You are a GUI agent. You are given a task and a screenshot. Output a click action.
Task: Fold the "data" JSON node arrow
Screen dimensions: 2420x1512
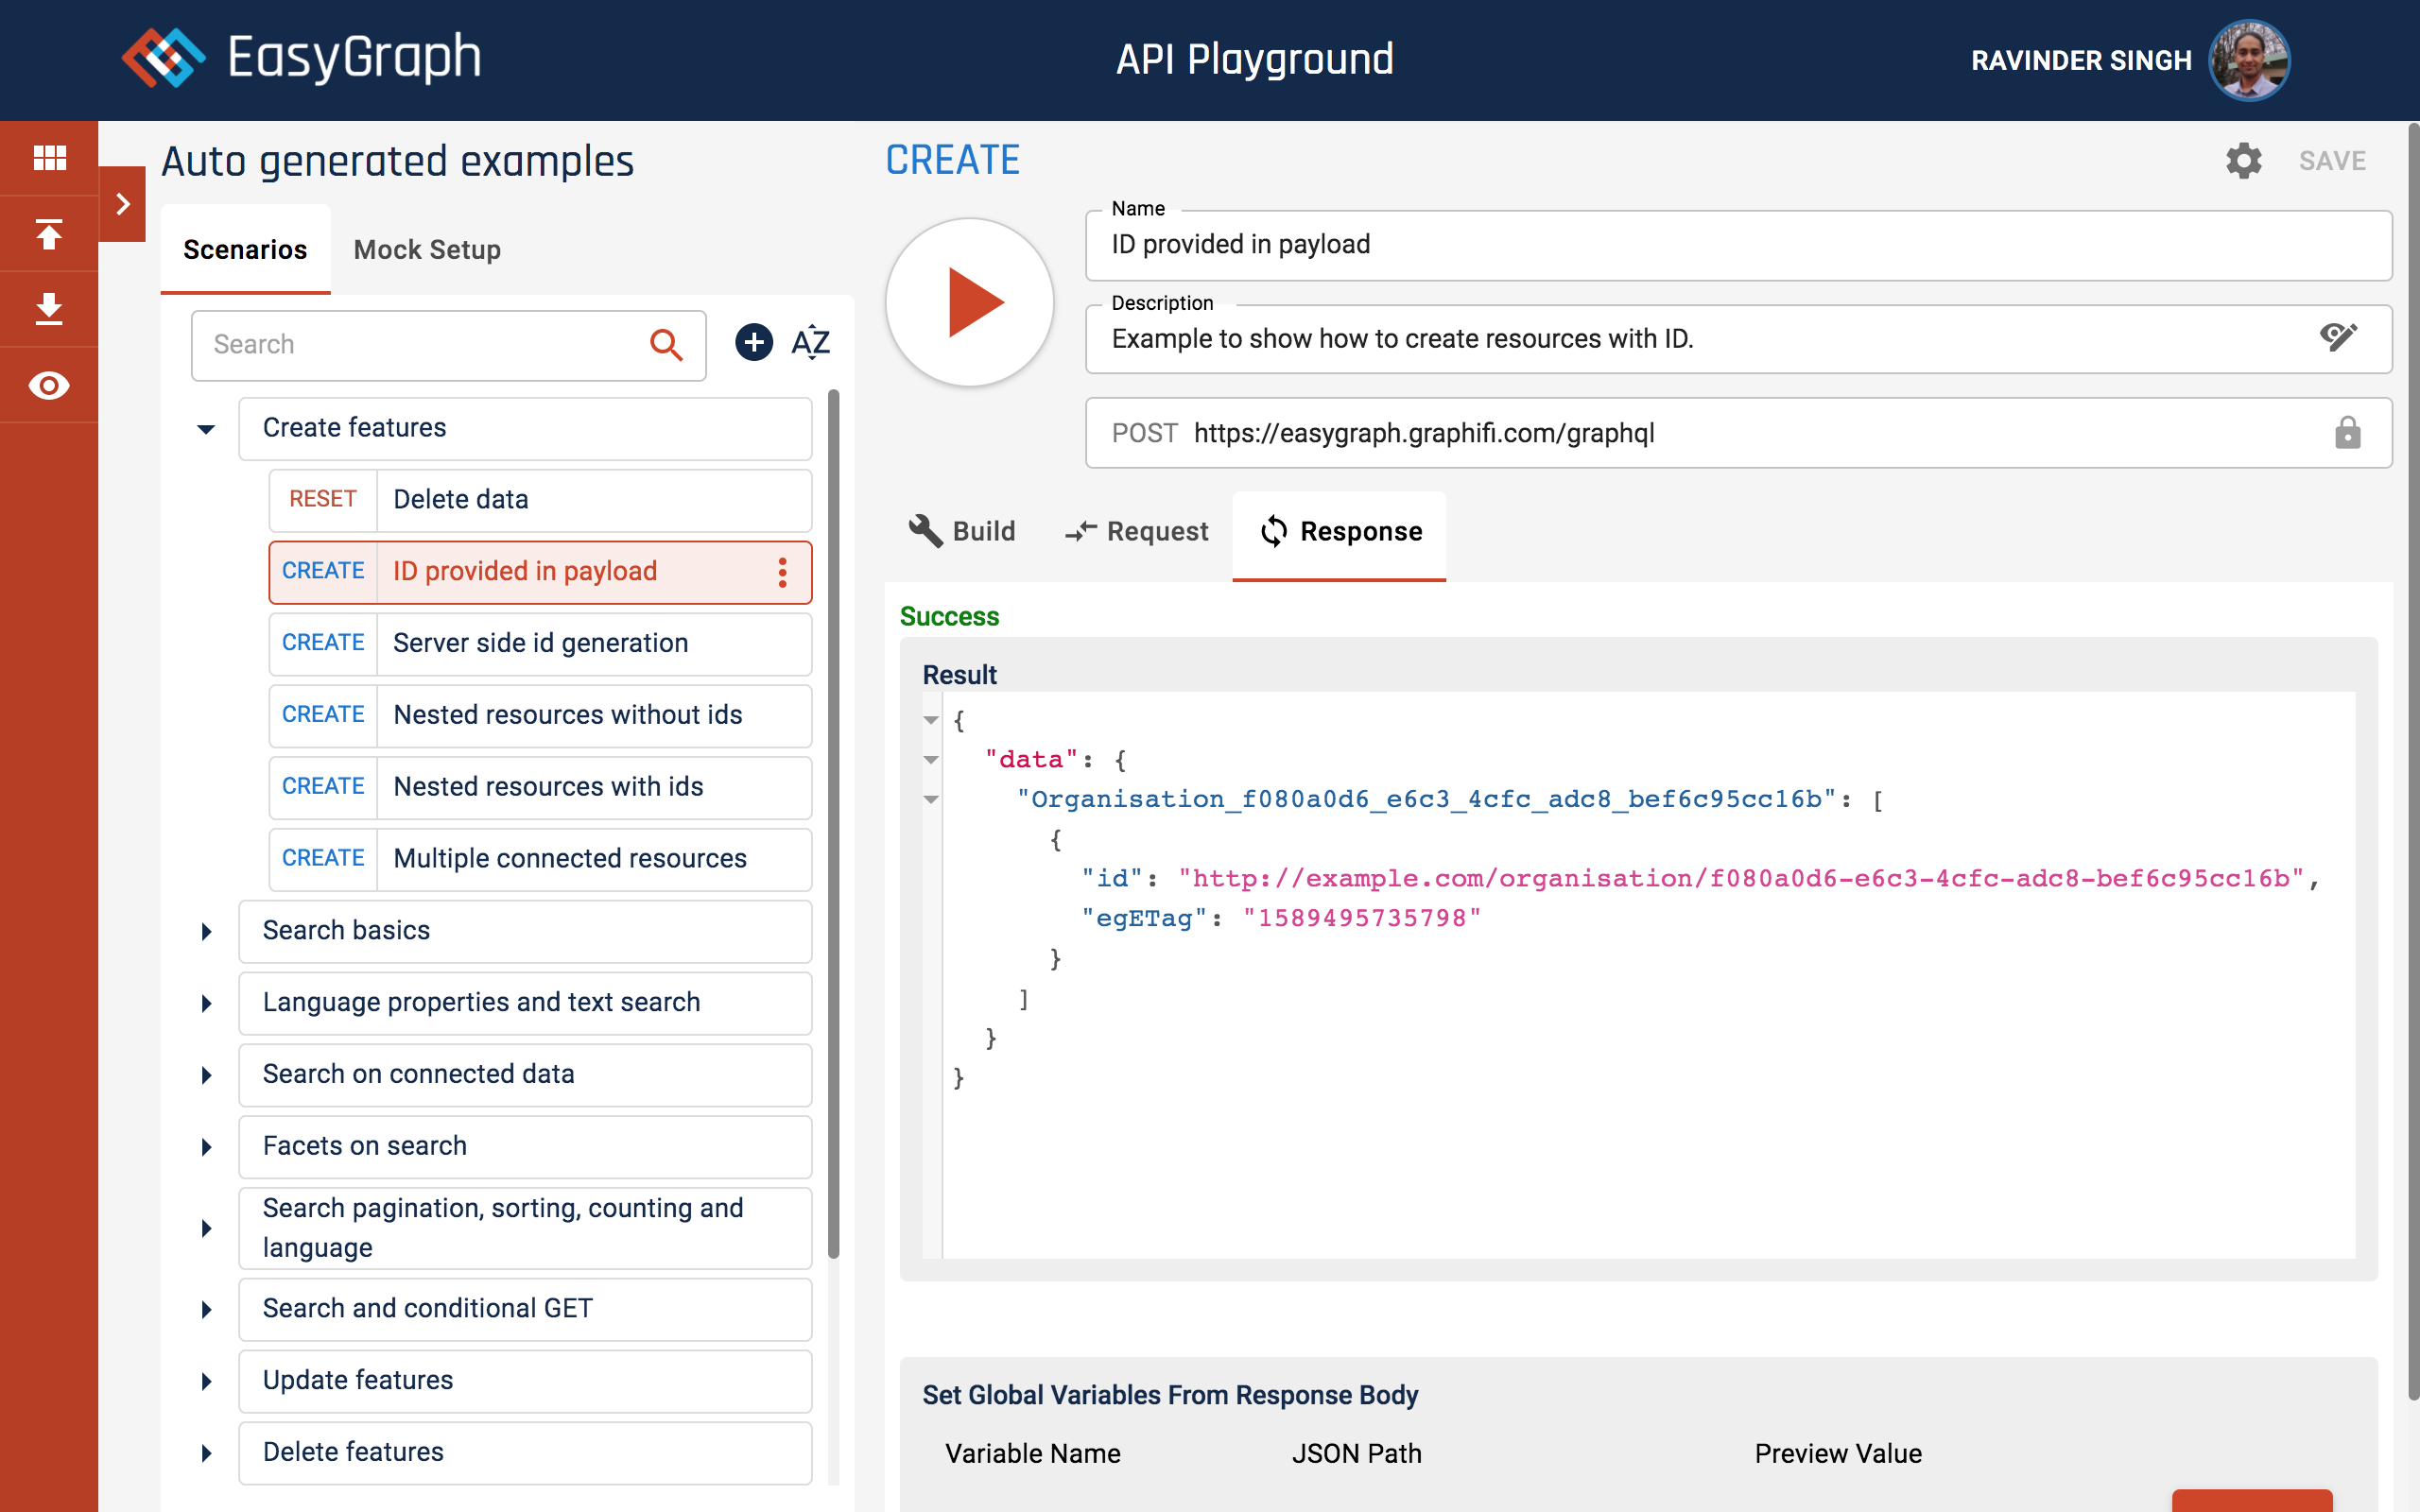(x=931, y=760)
